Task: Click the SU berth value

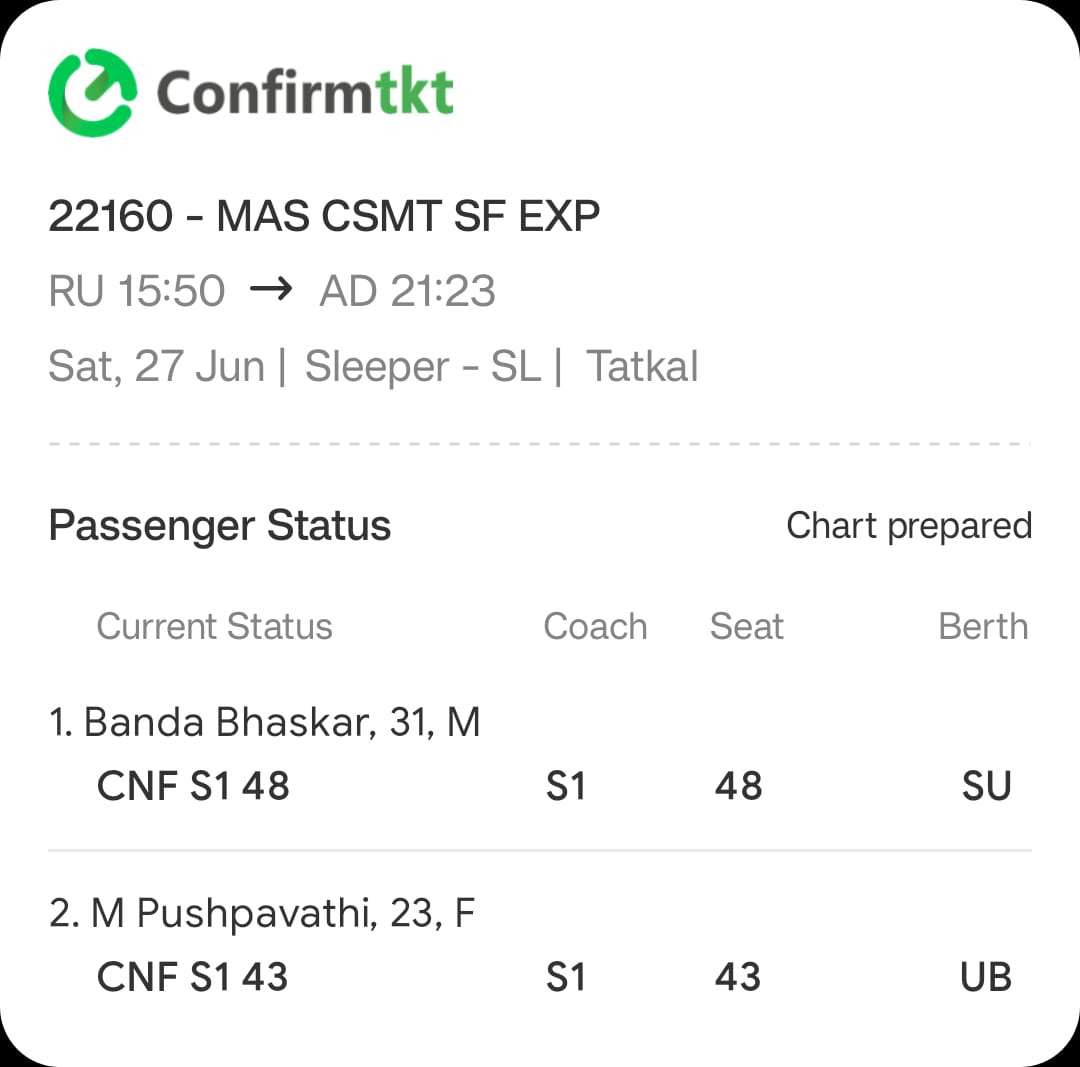Action: coord(986,786)
